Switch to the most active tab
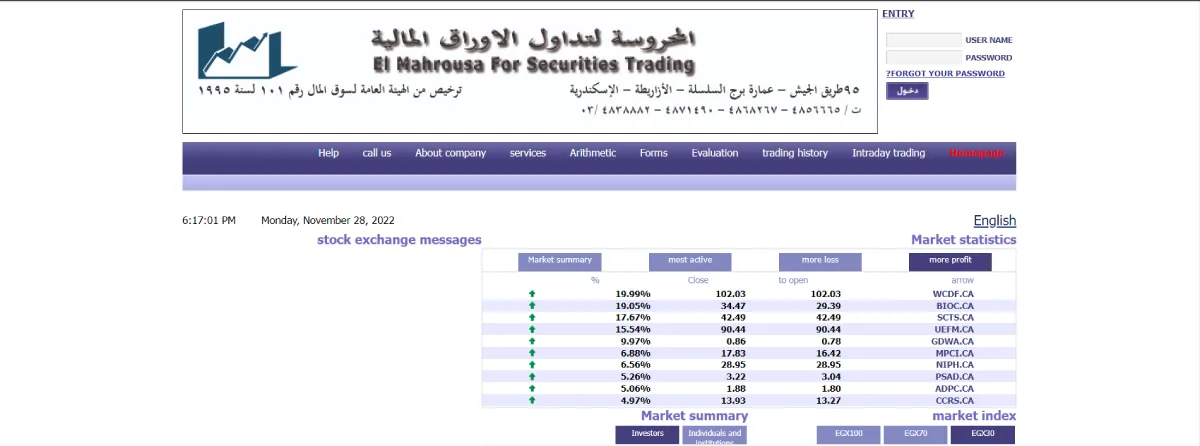The width and height of the screenshot is (1200, 446). (691, 261)
